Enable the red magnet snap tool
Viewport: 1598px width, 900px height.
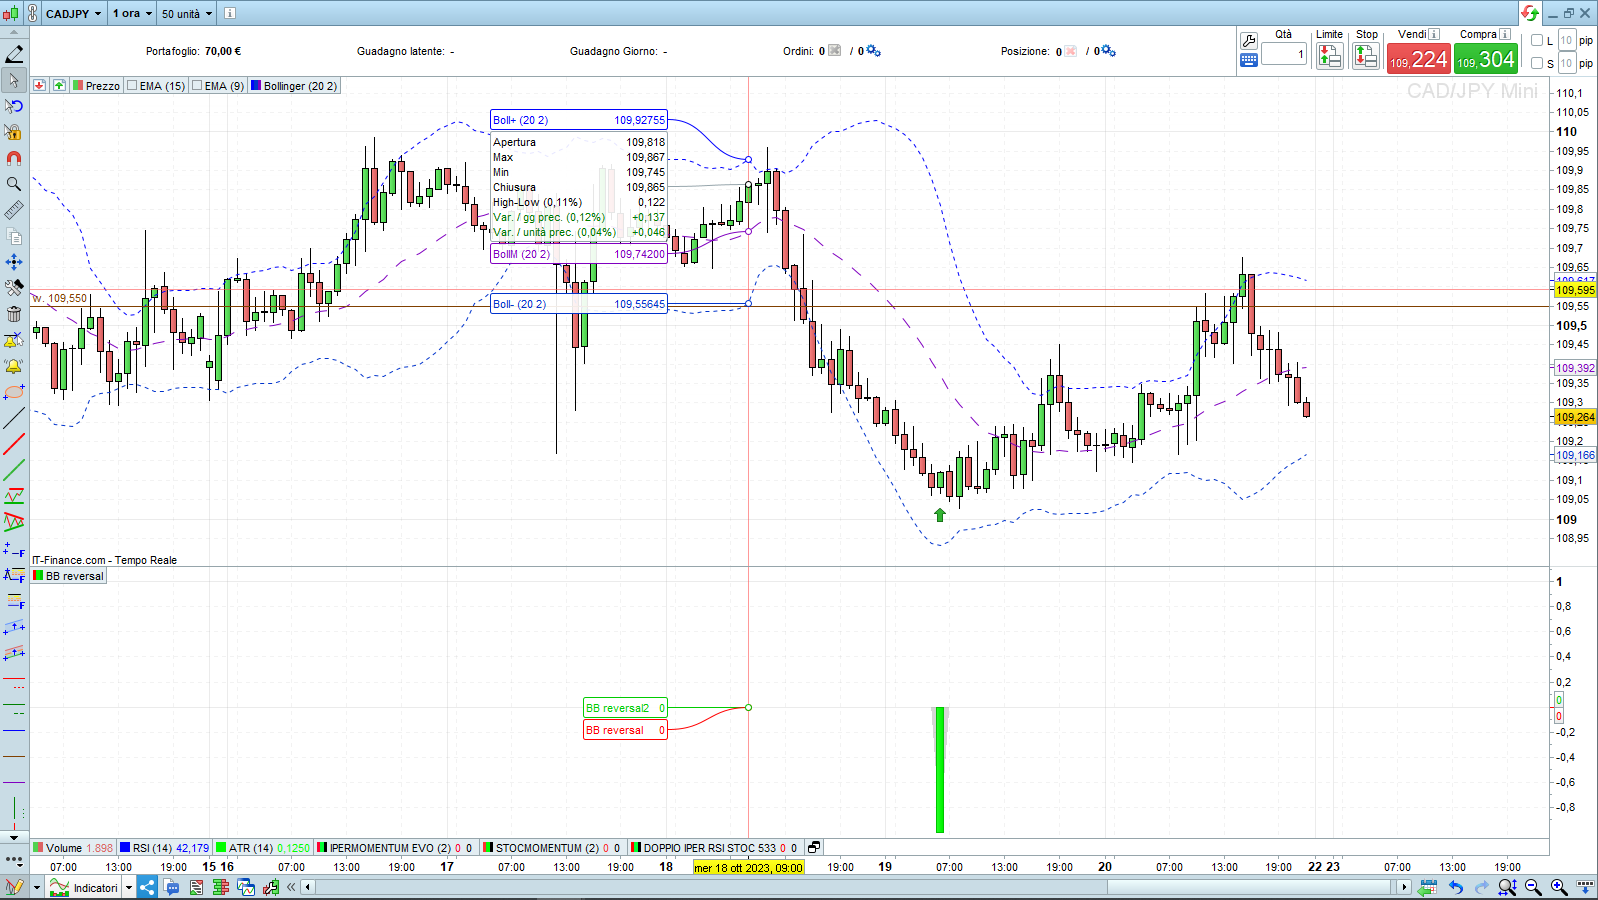point(14,158)
